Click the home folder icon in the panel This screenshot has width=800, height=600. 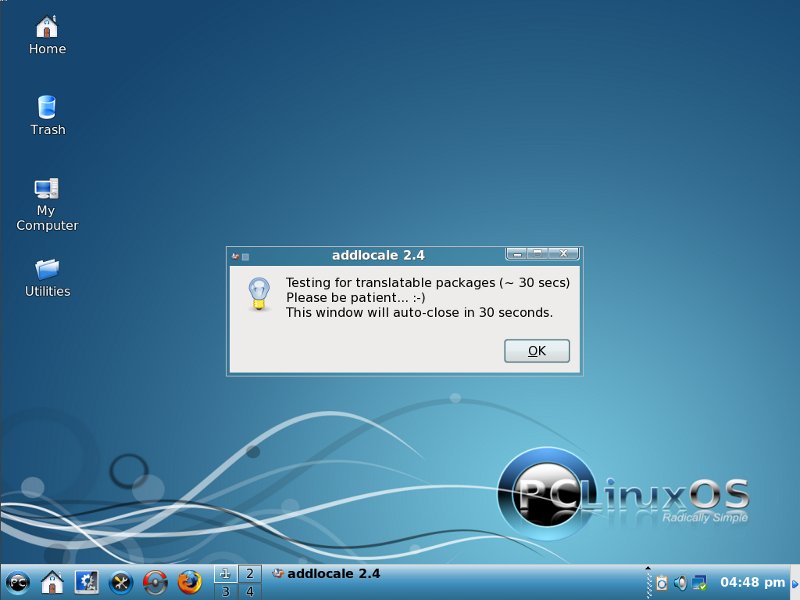52,582
